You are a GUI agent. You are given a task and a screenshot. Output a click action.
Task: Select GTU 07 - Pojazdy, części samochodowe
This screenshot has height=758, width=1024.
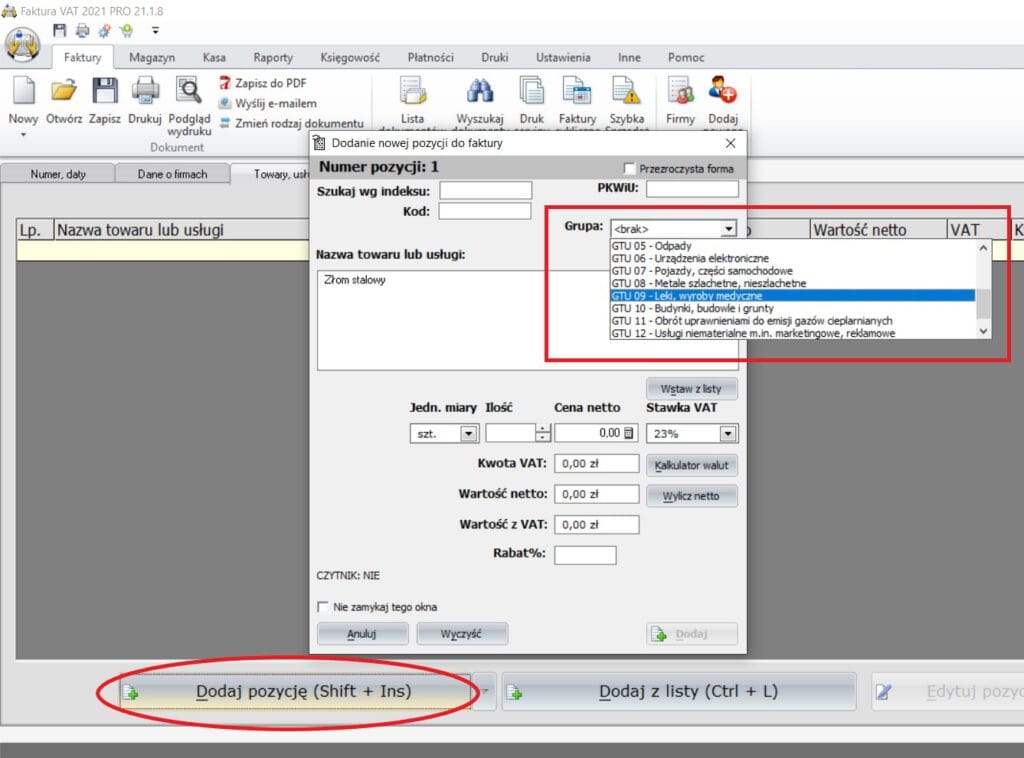[x=702, y=271]
